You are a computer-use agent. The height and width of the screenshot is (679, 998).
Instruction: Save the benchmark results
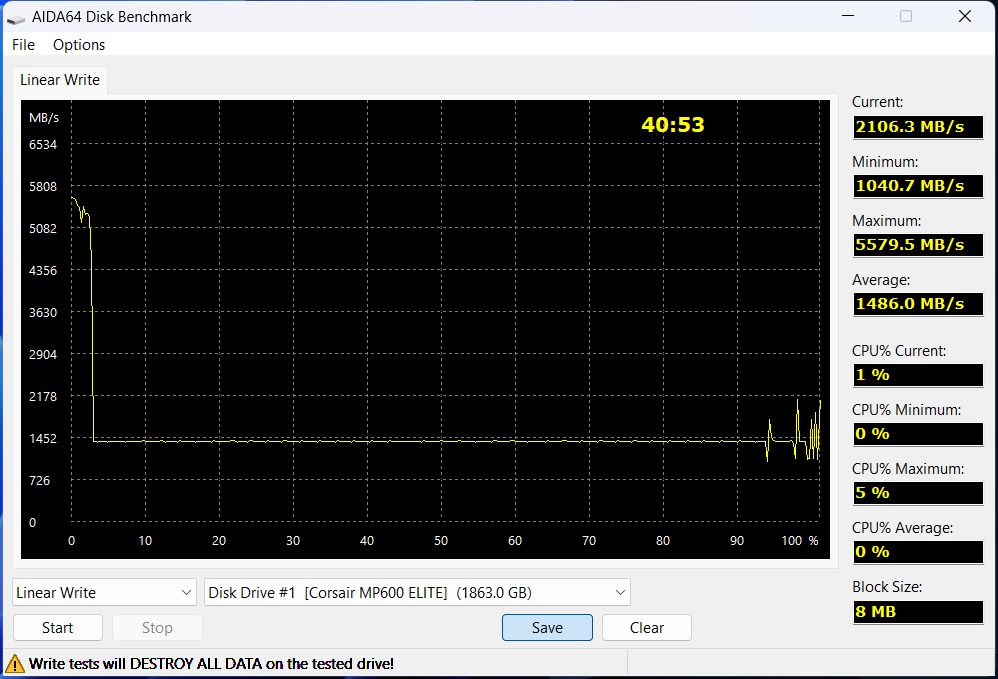click(x=547, y=627)
